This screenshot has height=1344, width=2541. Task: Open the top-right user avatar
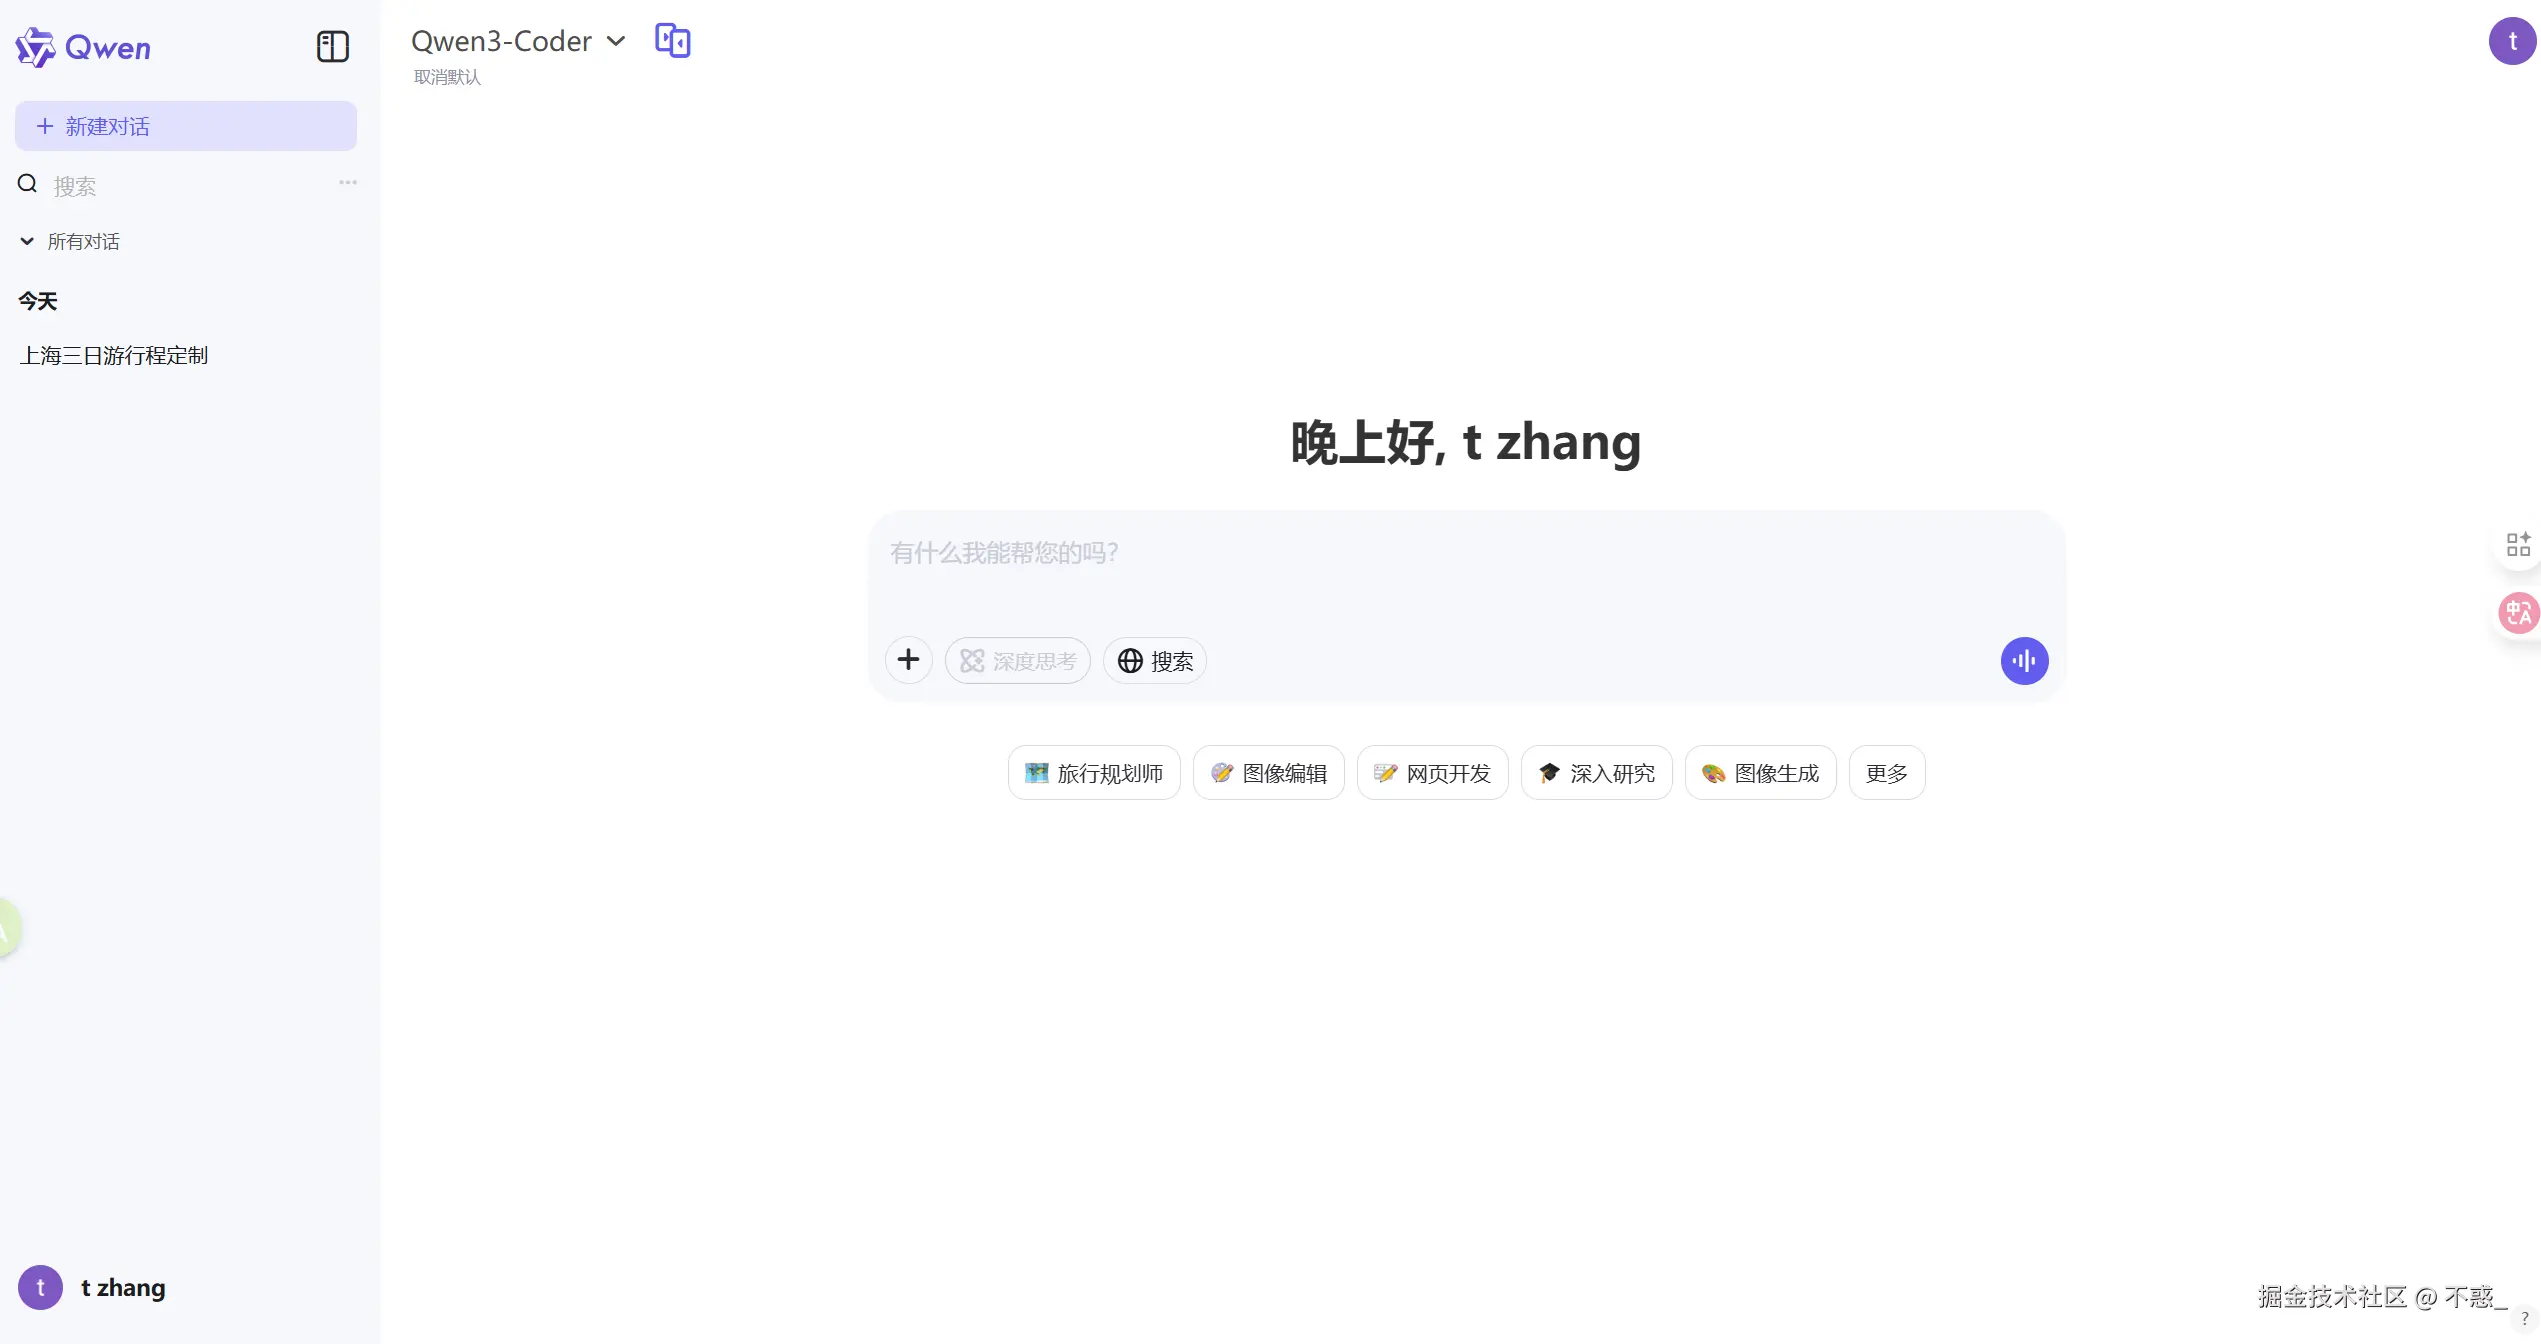2512,41
